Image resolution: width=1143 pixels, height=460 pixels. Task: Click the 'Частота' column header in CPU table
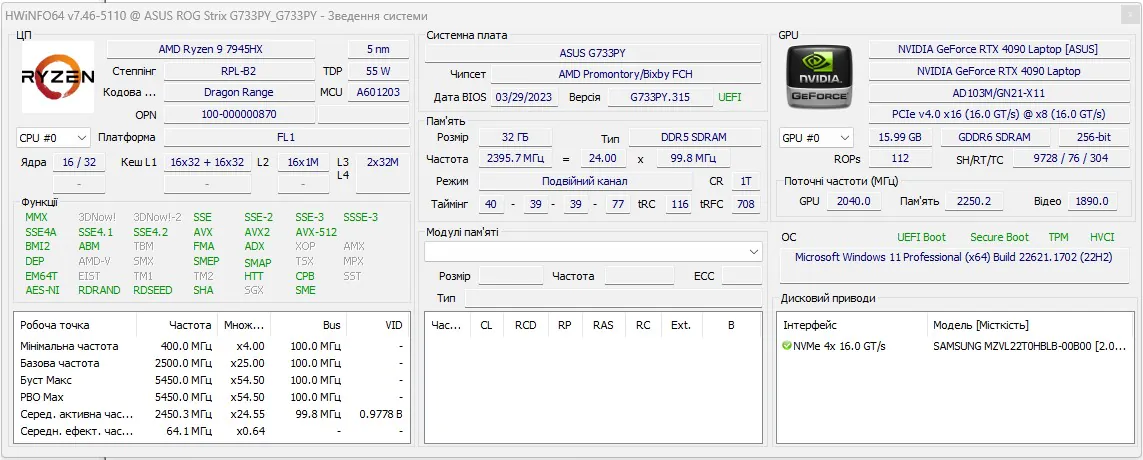[177, 325]
